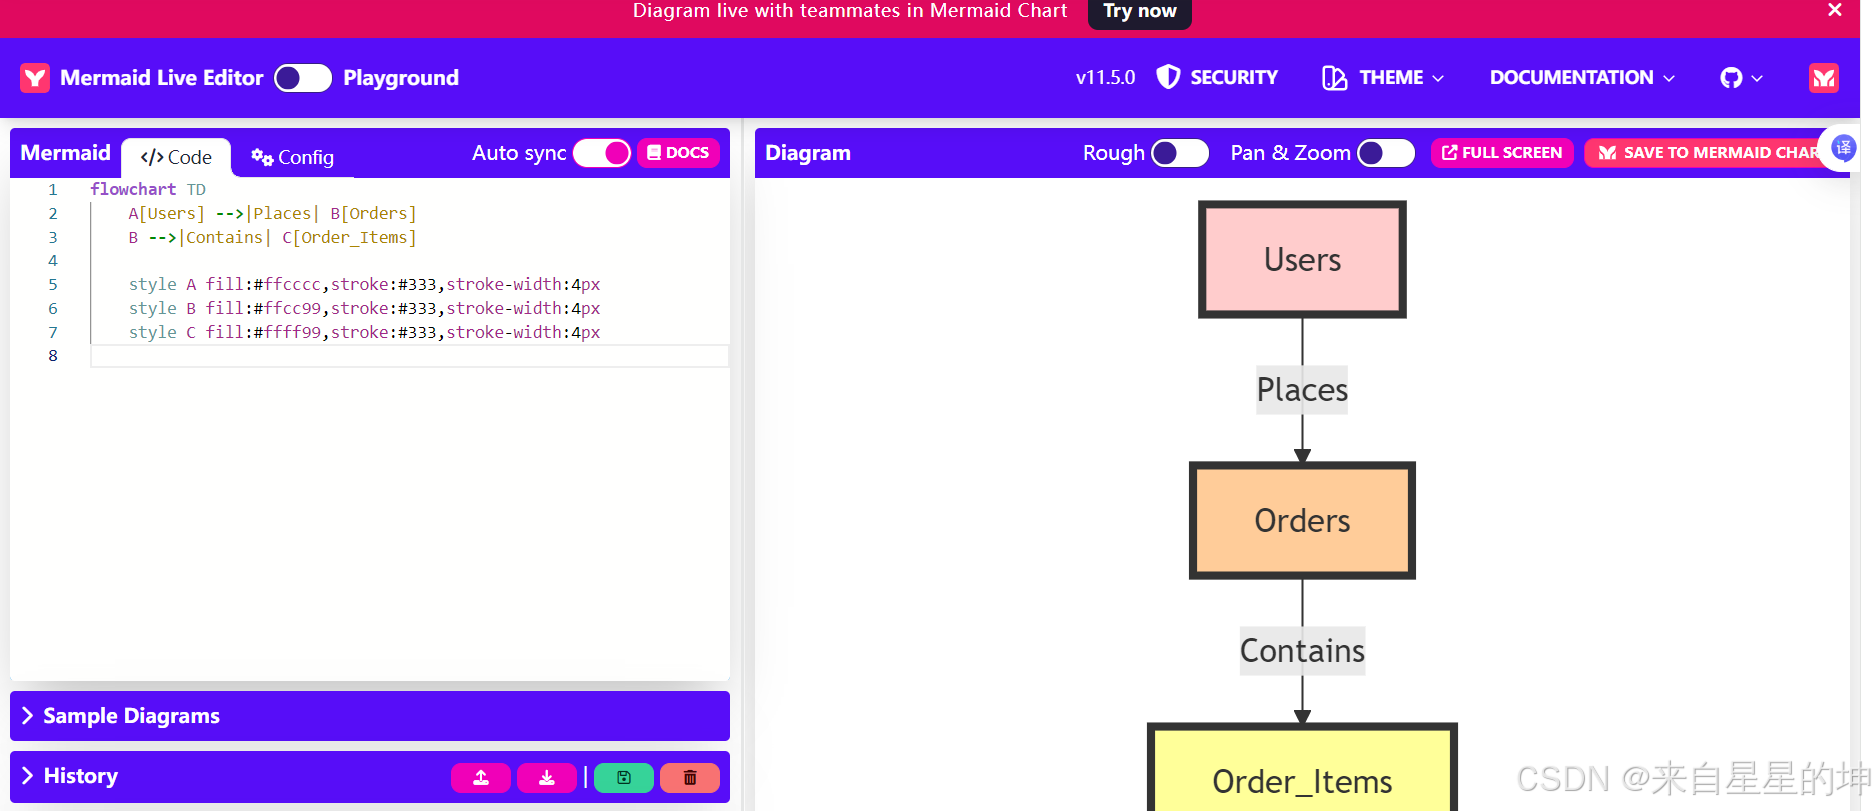
Task: Click the 'style B fill:#ffcc99' code line
Action: (365, 308)
